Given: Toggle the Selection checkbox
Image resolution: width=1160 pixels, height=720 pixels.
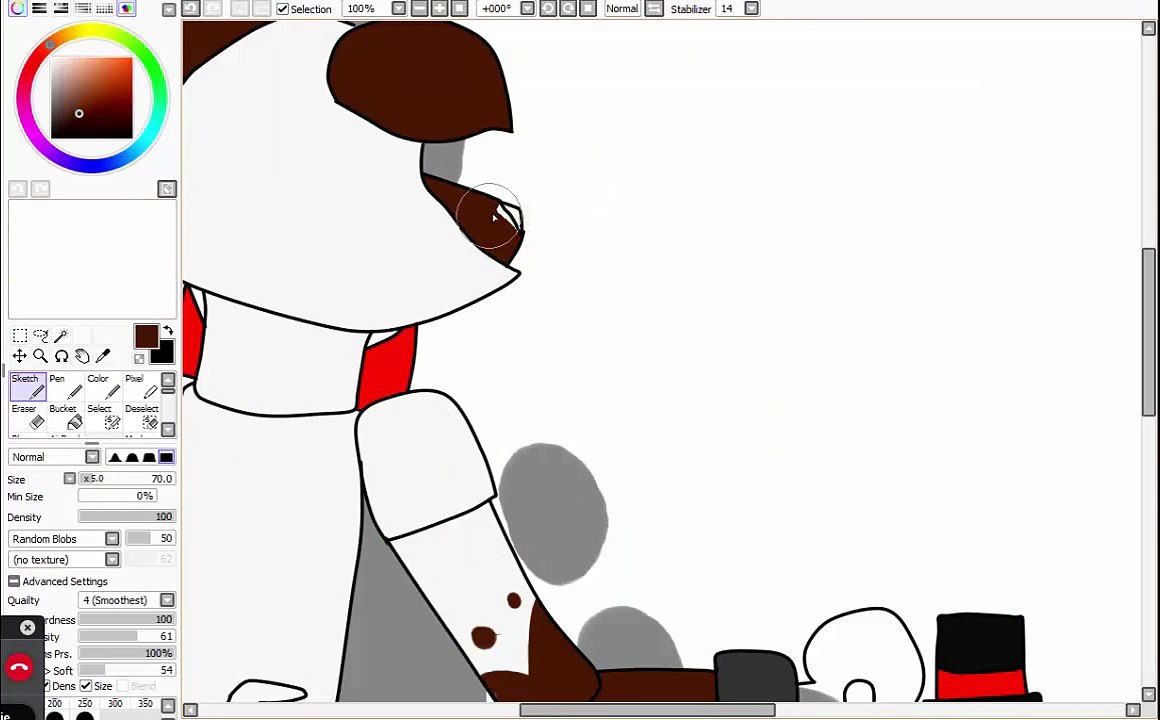Looking at the screenshot, I should point(283,9).
